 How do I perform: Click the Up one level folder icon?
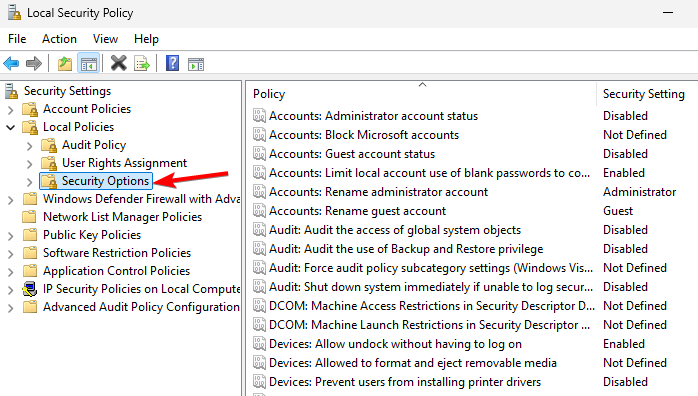[65, 64]
